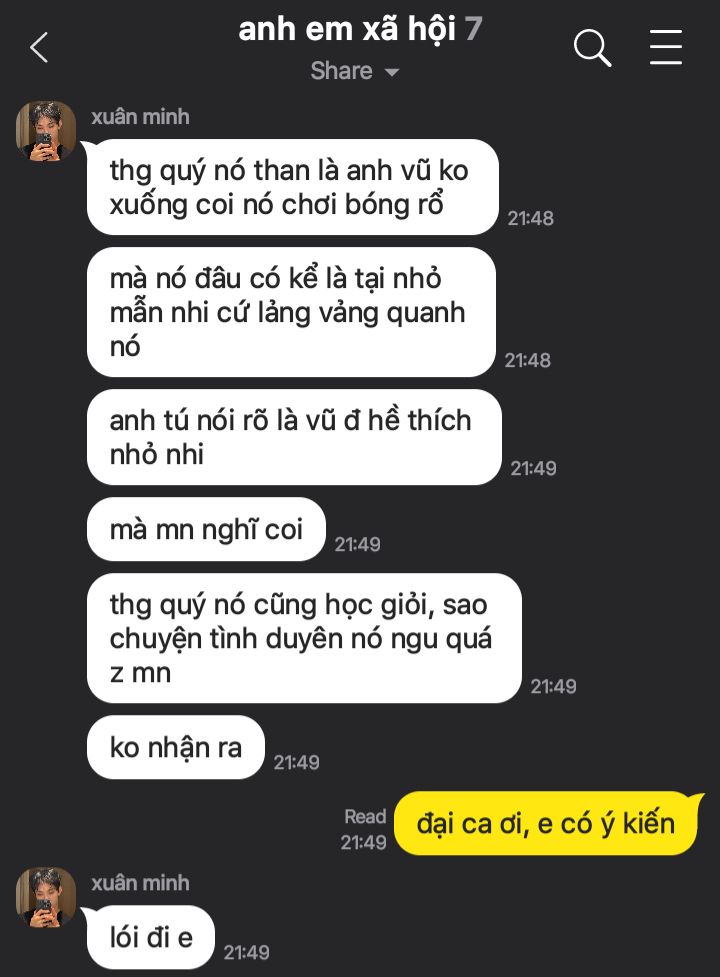Select the message about chơi bóng rổ
This screenshot has height=977, width=720.
click(x=293, y=187)
